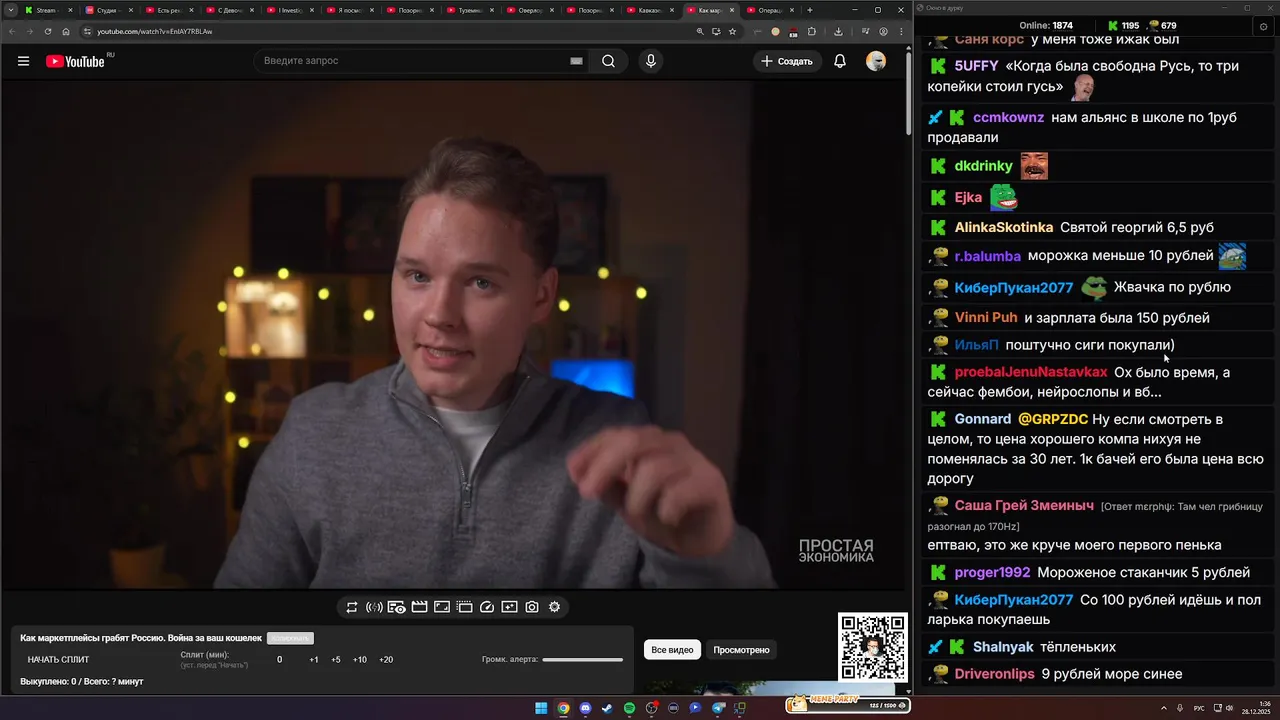Open a new browser tab
The width and height of the screenshot is (1280, 720).
(810, 10)
